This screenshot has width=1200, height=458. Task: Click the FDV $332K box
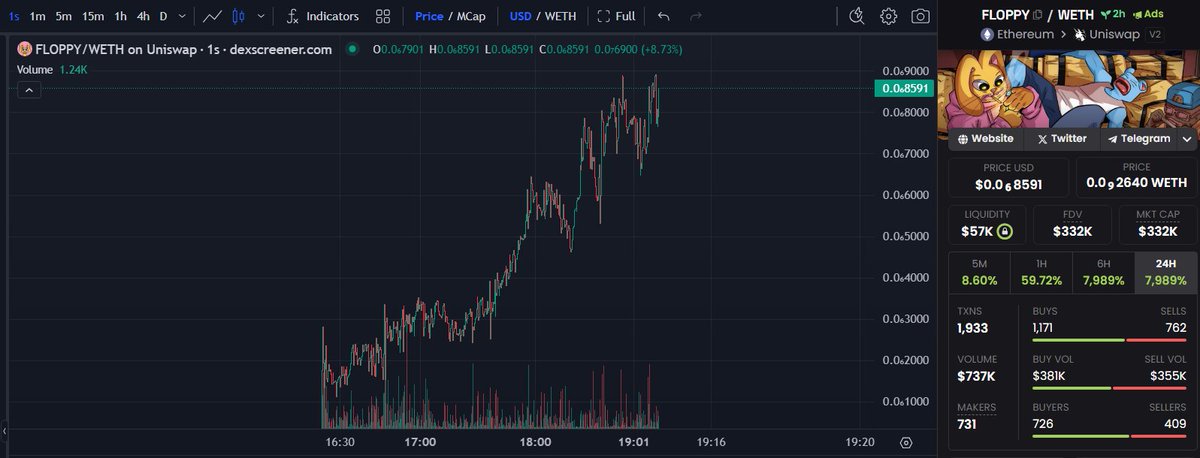tap(1072, 224)
